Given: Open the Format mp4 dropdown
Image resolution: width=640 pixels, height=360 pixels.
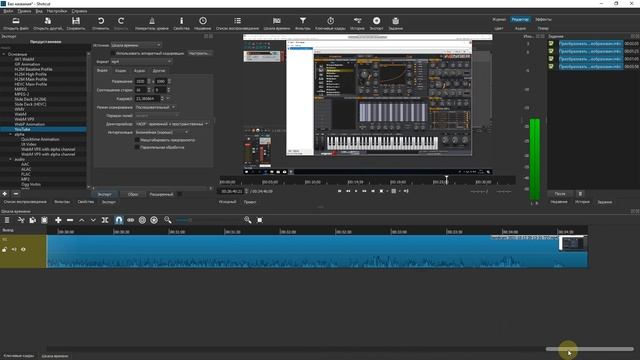Looking at the screenshot, I should pyautogui.click(x=141, y=62).
